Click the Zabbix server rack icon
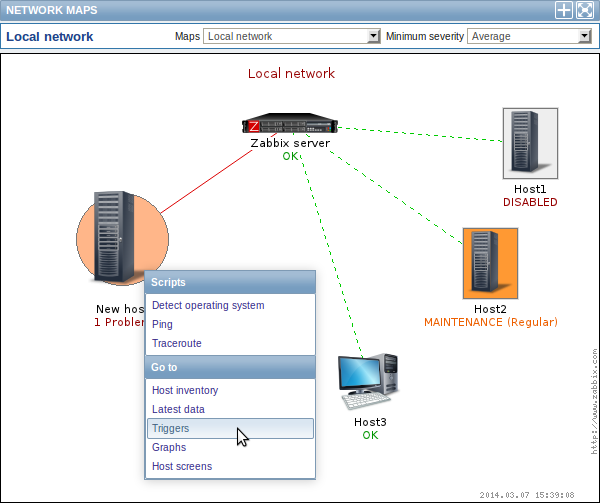Viewport: 600px width, 503px height. point(290,123)
